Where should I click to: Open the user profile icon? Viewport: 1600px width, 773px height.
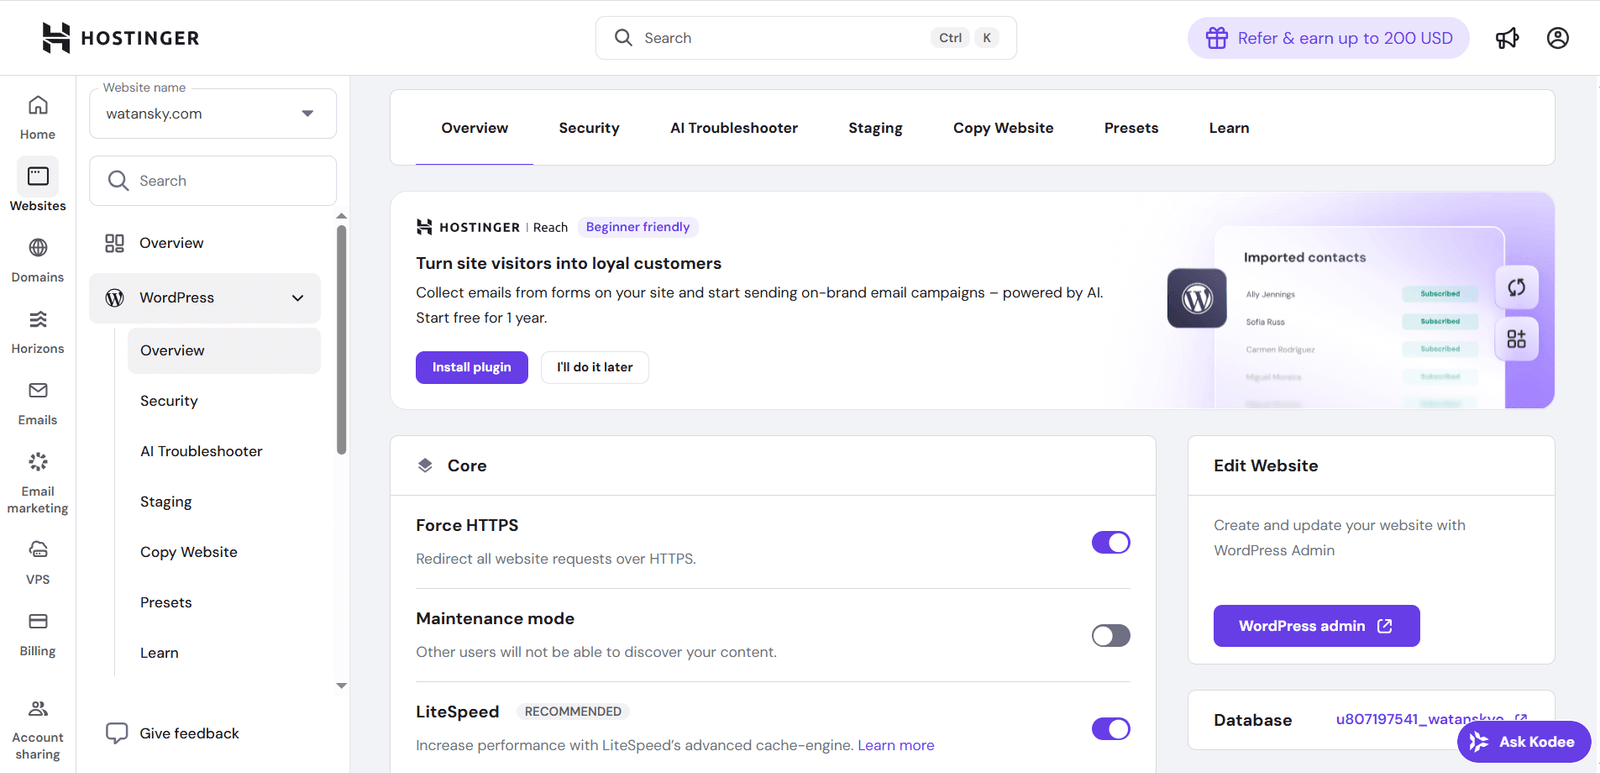click(1558, 38)
